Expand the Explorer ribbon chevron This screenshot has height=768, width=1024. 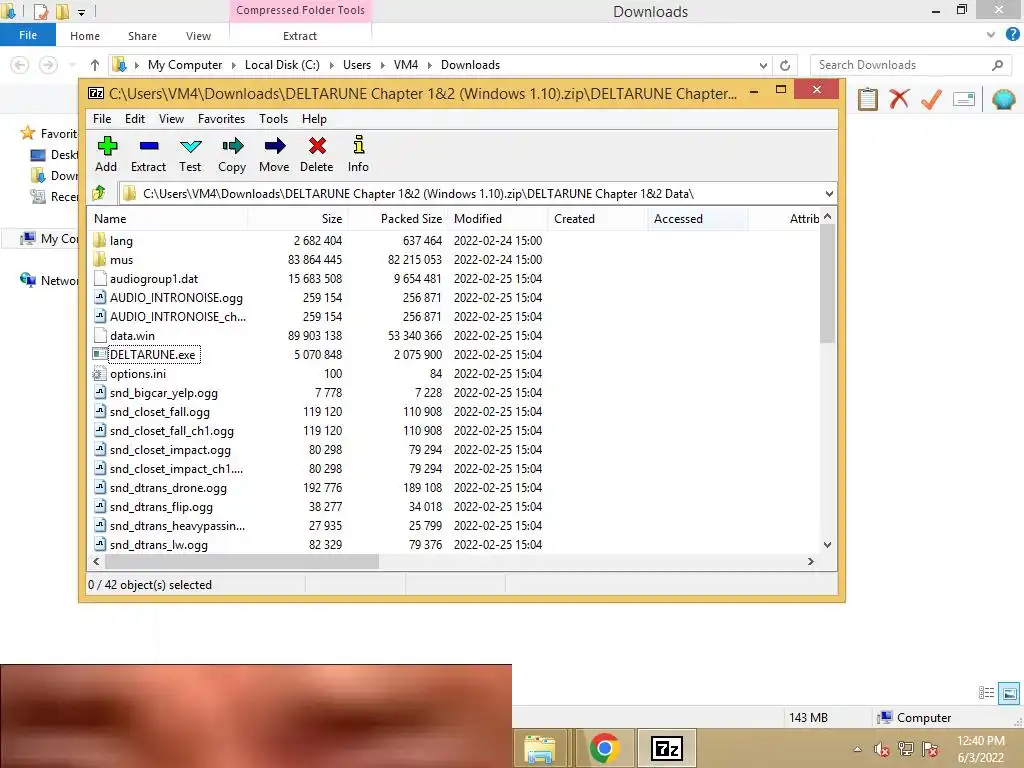click(x=991, y=35)
